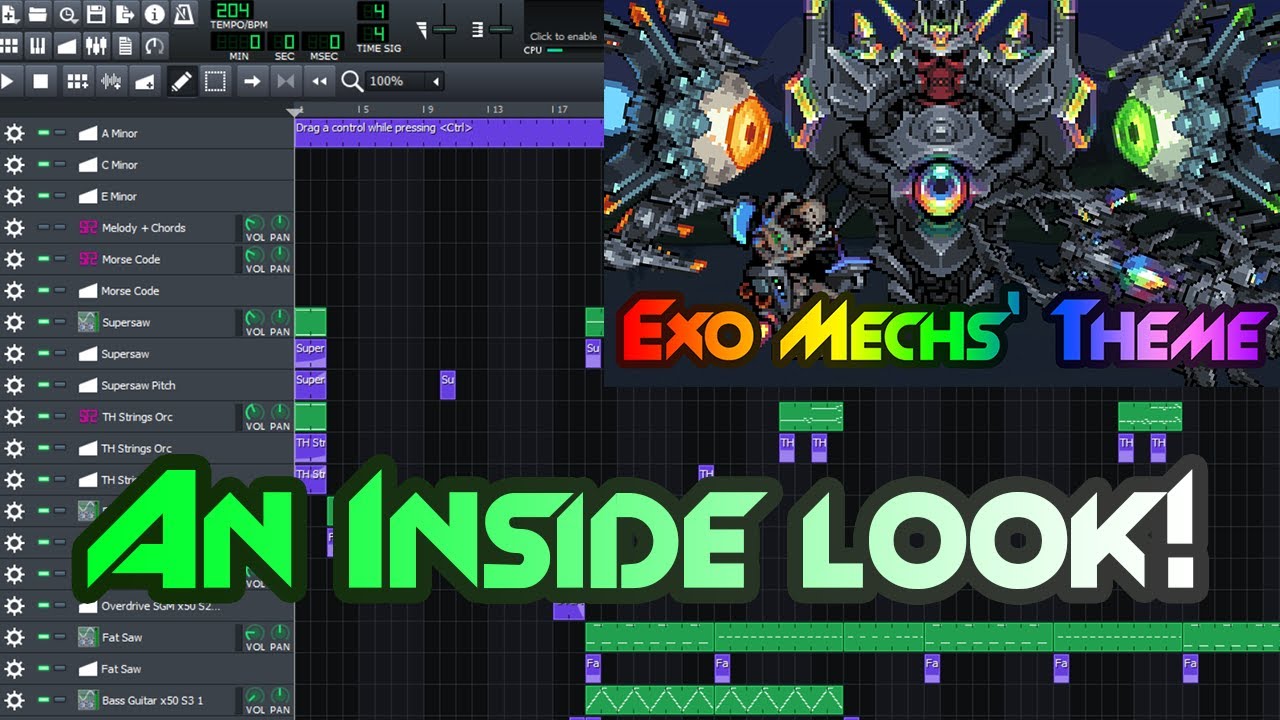Click the tempo BPM field showing 204
The image size is (1280, 720).
(231, 11)
